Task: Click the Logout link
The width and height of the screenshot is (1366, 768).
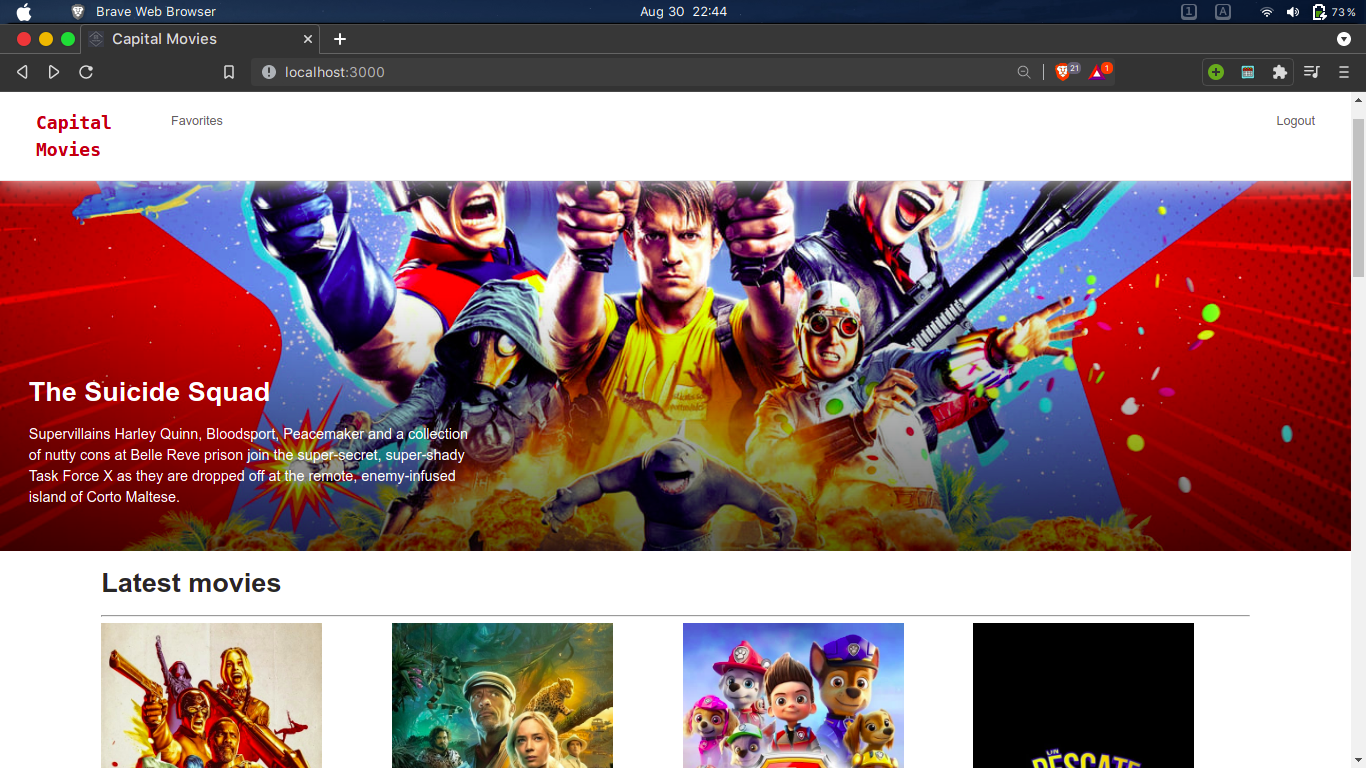Action: pyautogui.click(x=1295, y=121)
